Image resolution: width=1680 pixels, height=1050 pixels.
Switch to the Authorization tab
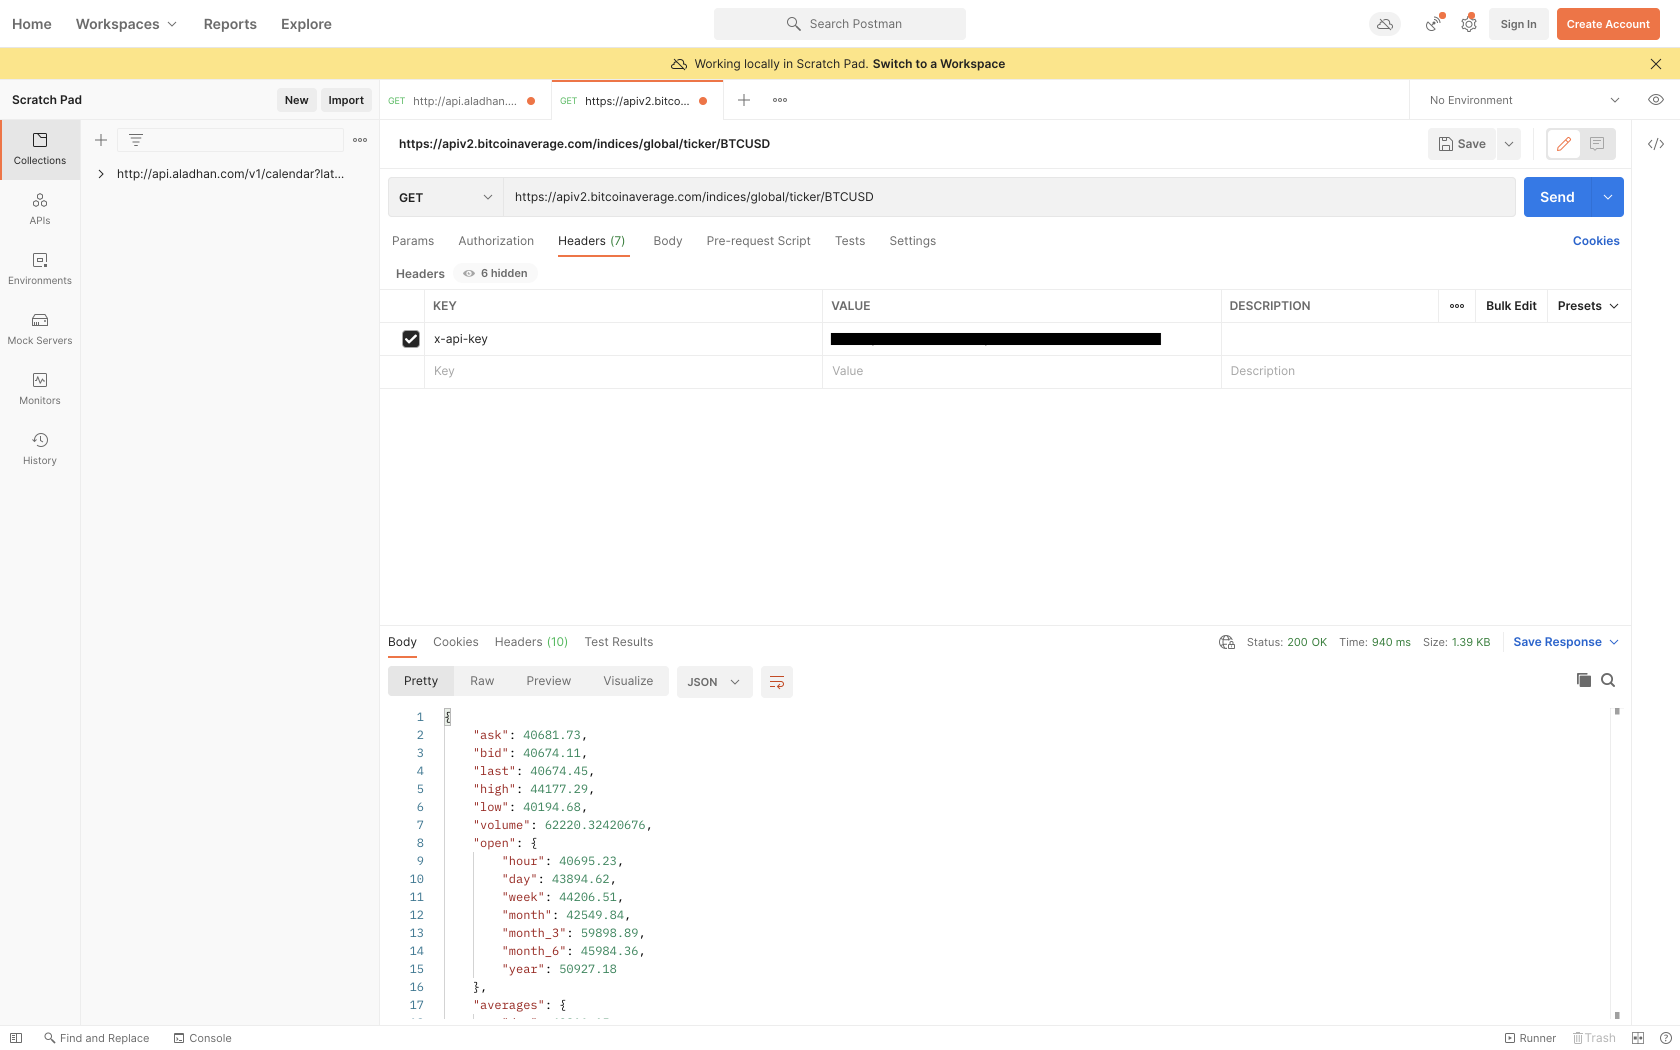coord(496,241)
